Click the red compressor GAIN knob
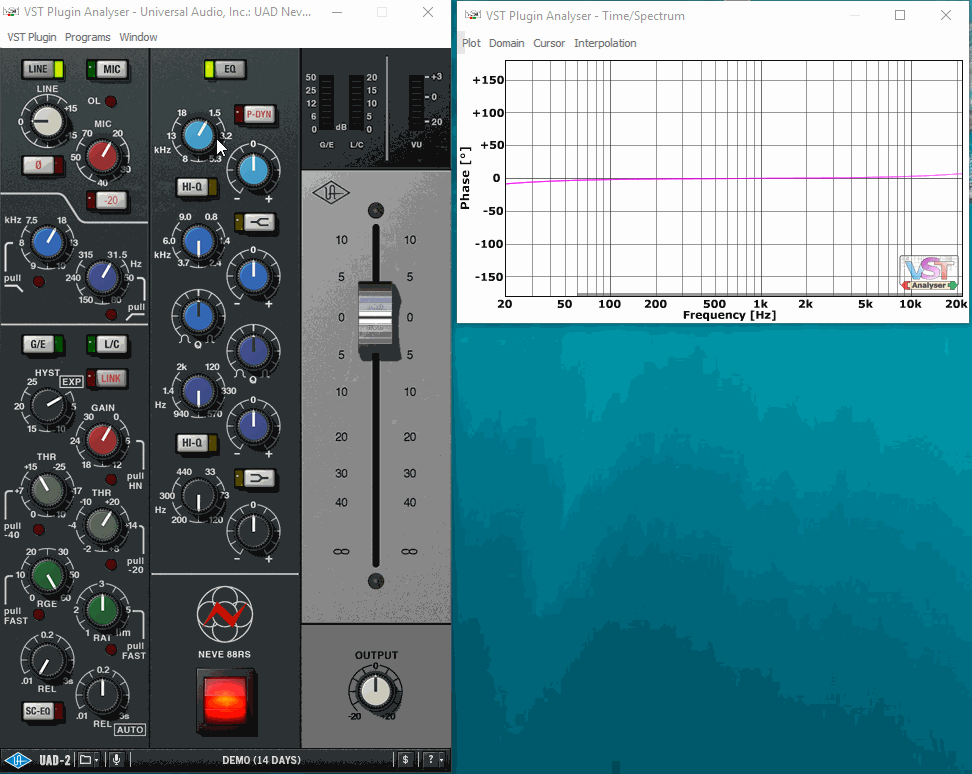 coord(103,441)
